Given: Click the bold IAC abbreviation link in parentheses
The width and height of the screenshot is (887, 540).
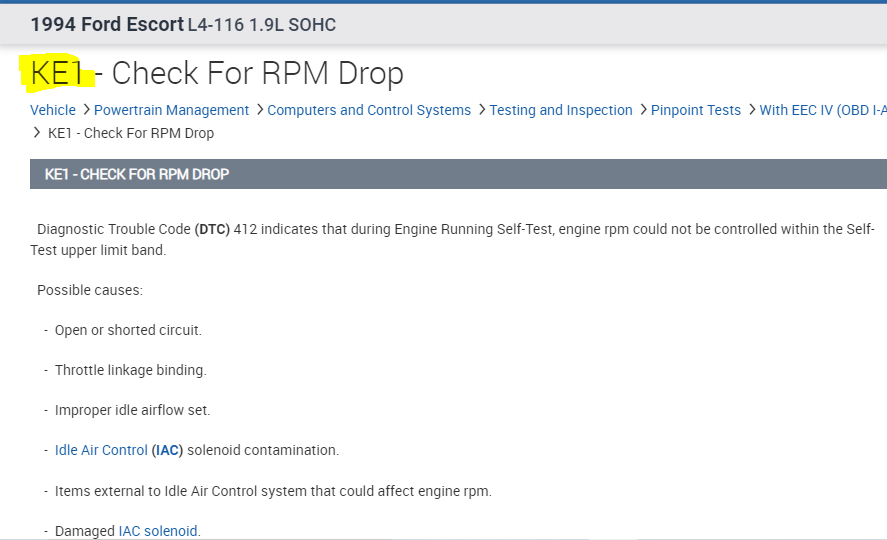Looking at the screenshot, I should [167, 450].
